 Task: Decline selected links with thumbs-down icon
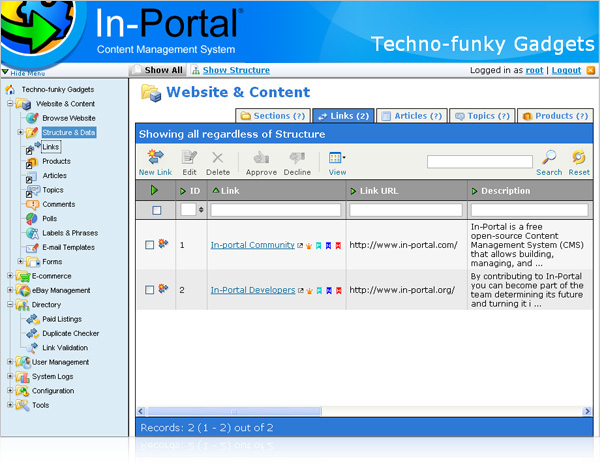297,158
